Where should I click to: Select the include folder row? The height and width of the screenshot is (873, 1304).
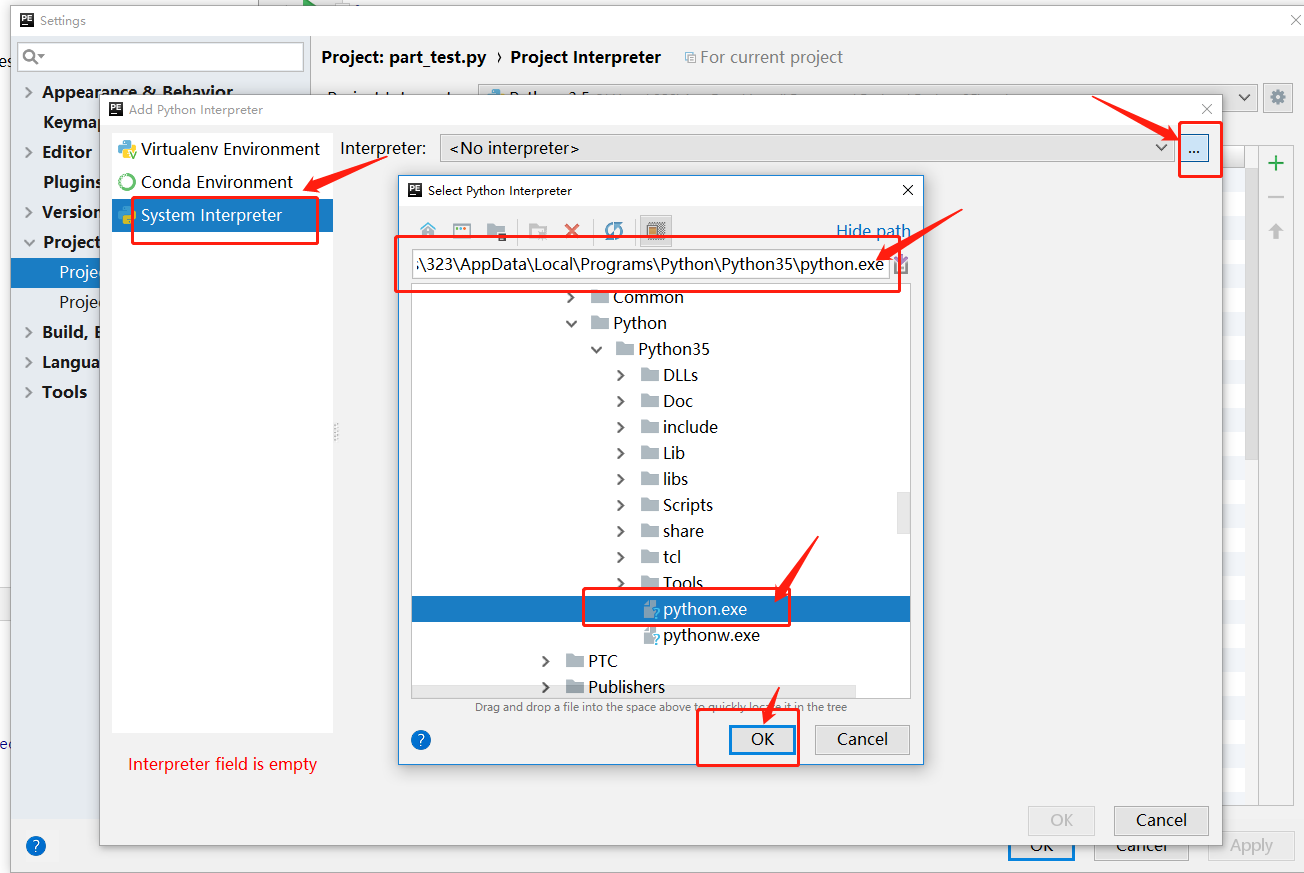(661, 427)
